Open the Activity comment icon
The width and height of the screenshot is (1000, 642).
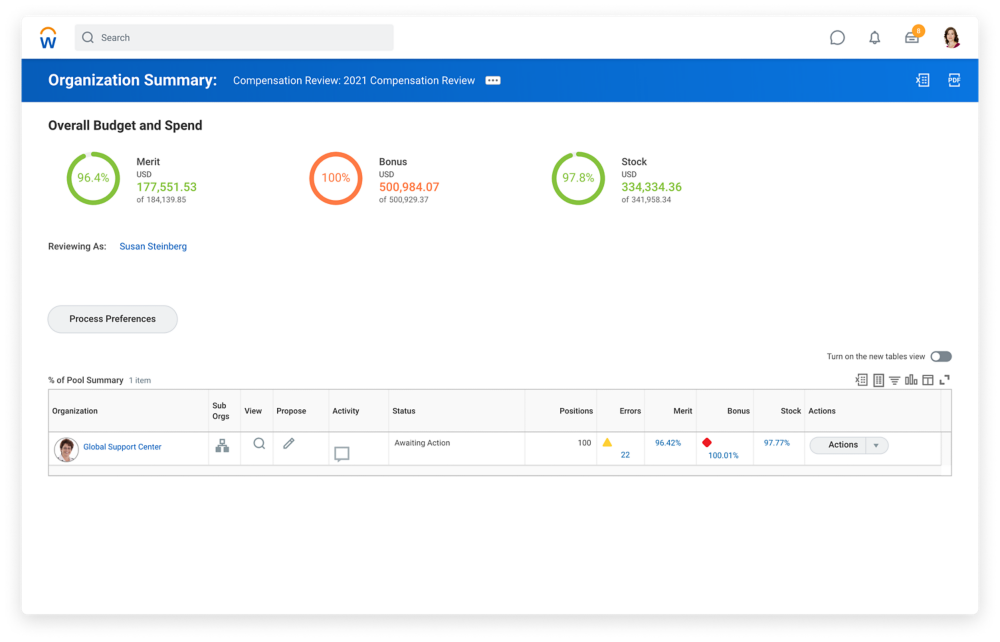pyautogui.click(x=341, y=454)
